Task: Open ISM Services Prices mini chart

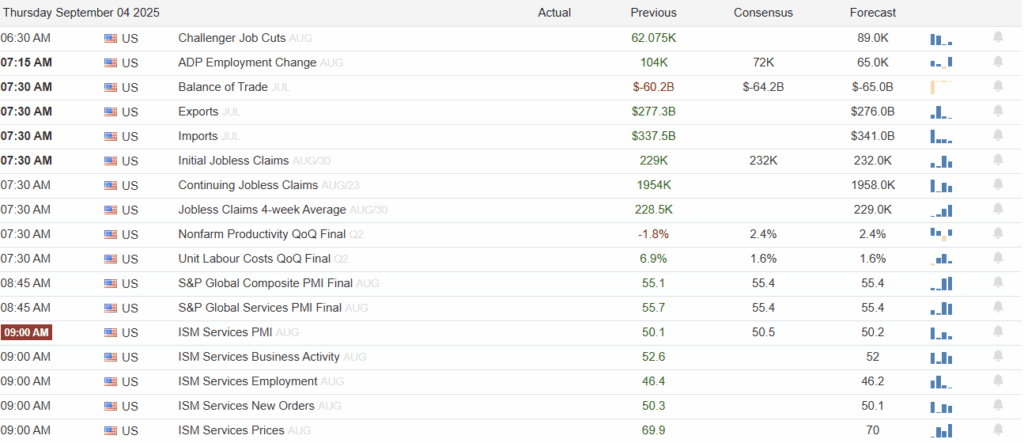Action: [941, 430]
